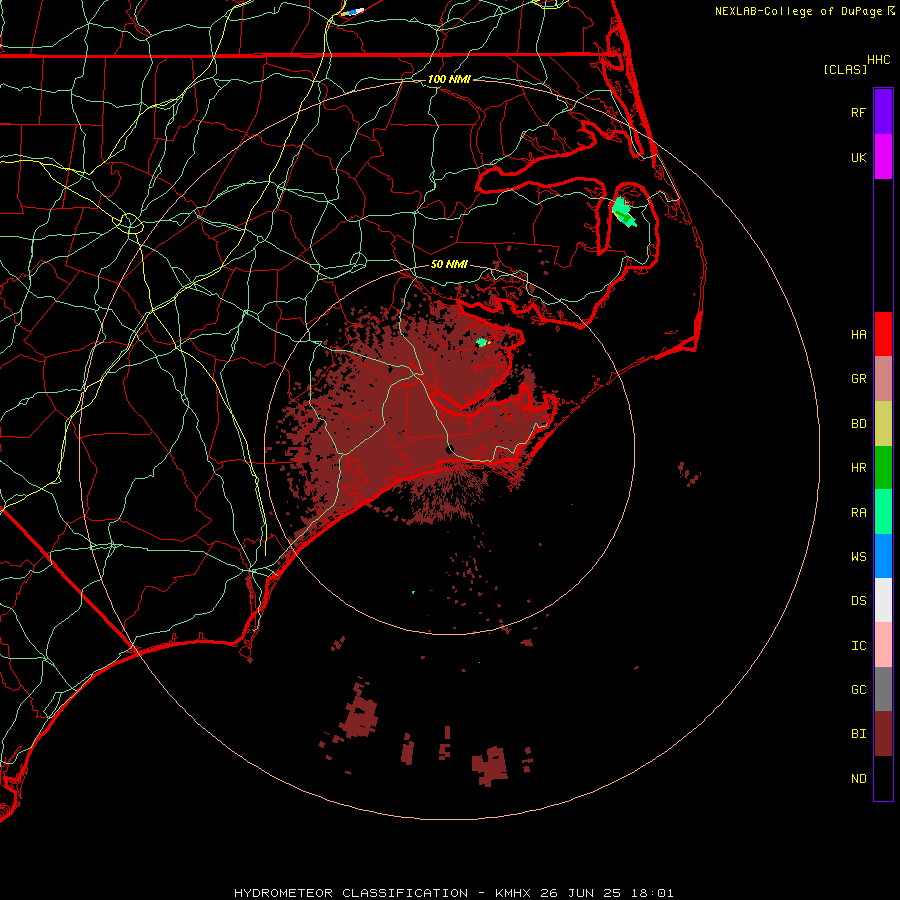Select the WS blue legend swatch
Screen dimensions: 900x900
pyautogui.click(x=883, y=556)
